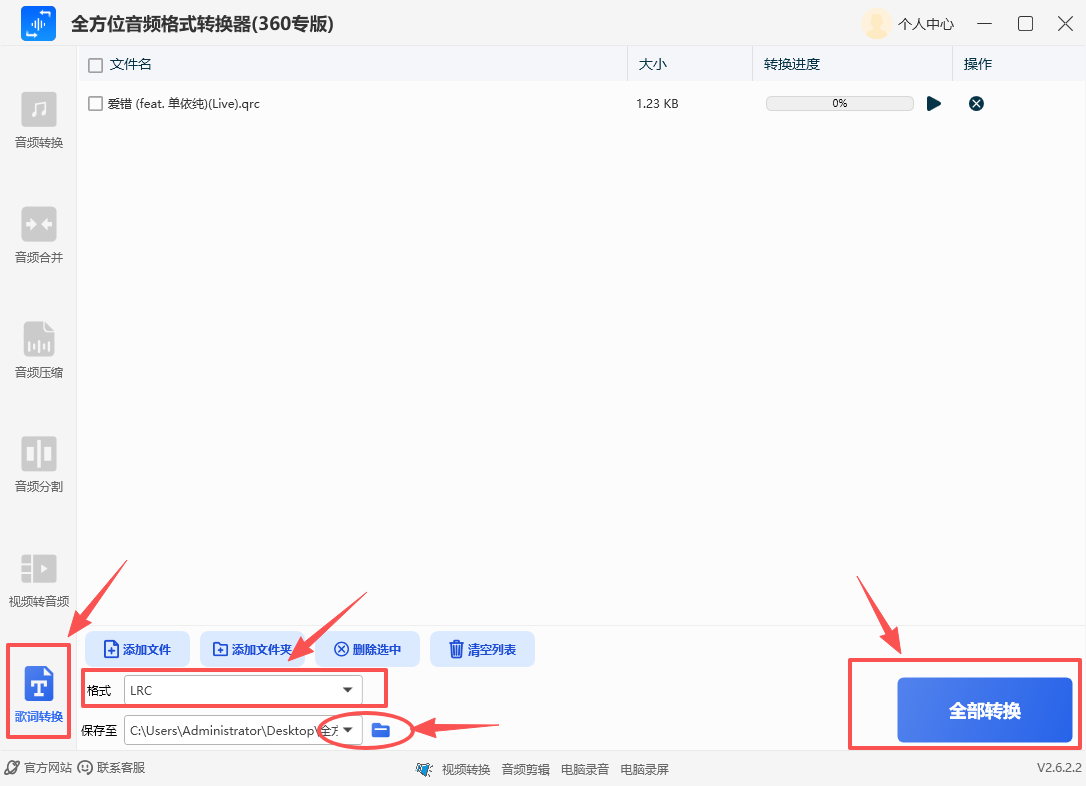
Task: Select the 音频转换 sidebar tool
Action: click(38, 120)
